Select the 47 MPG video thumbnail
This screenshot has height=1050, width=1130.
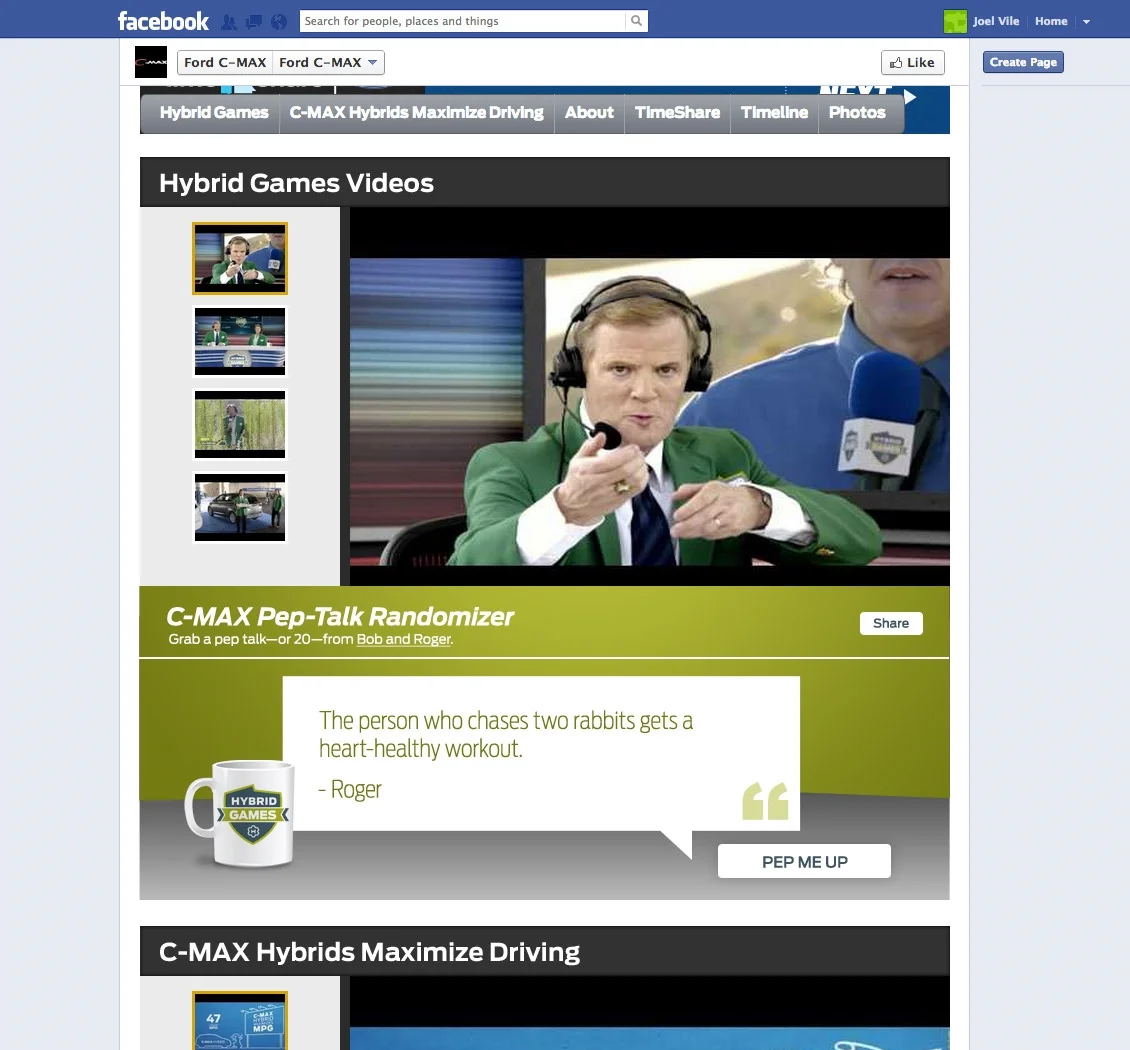click(x=240, y=1020)
